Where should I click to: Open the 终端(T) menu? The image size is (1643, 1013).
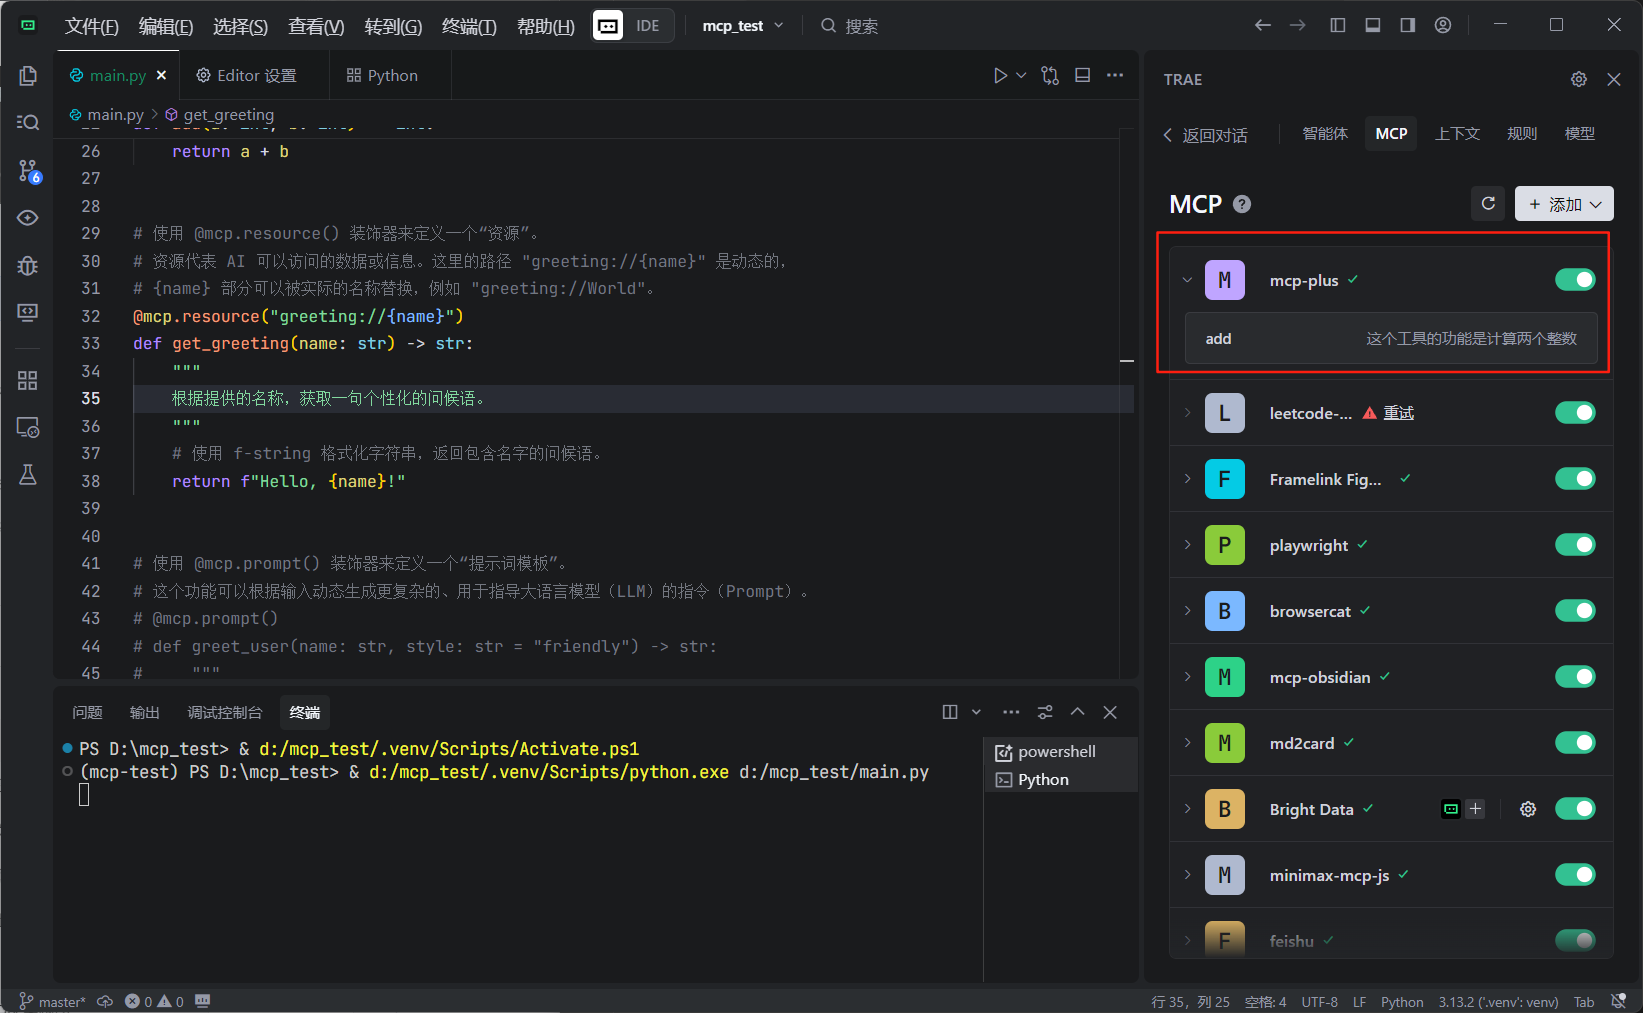pos(468,26)
